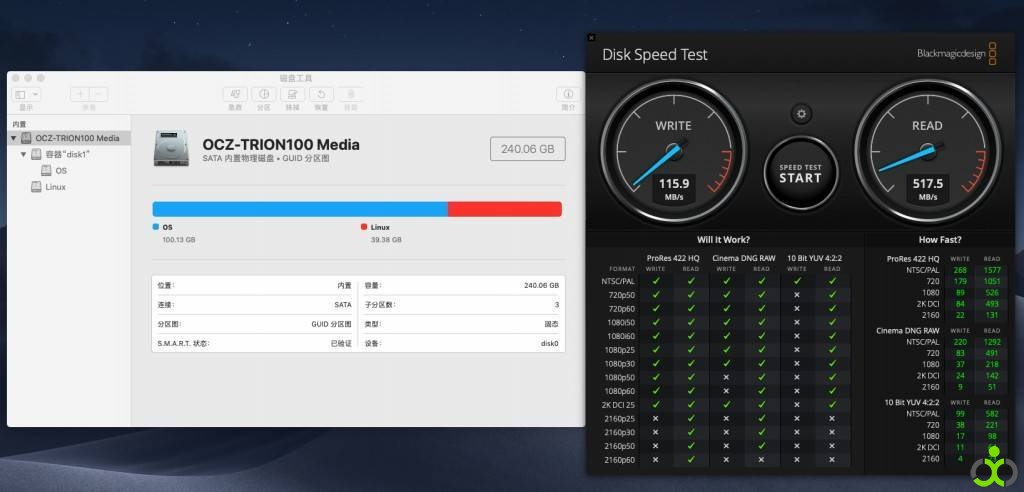Click the 100.13 GB OS size label
Viewport: 1024px width, 492px height.
pyautogui.click(x=179, y=240)
